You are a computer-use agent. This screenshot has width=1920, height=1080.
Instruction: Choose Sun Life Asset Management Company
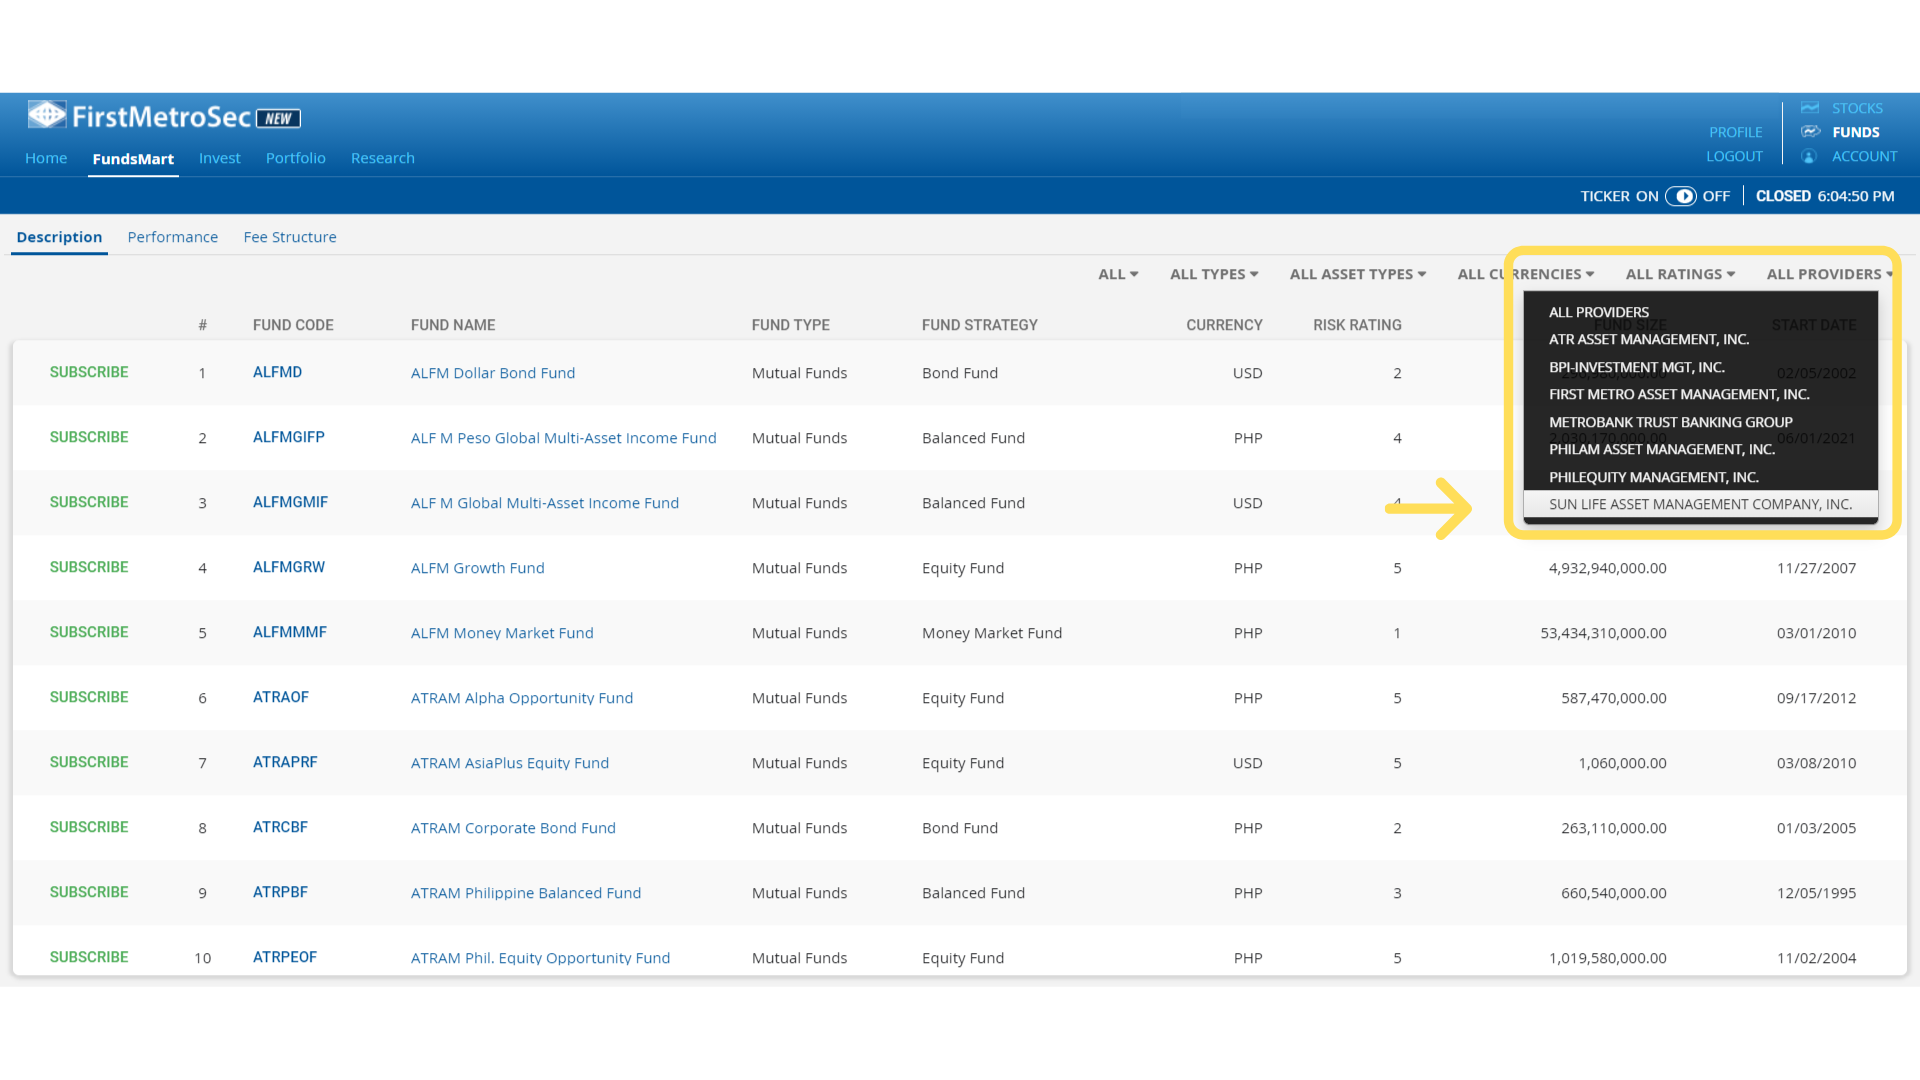[x=1700, y=504]
